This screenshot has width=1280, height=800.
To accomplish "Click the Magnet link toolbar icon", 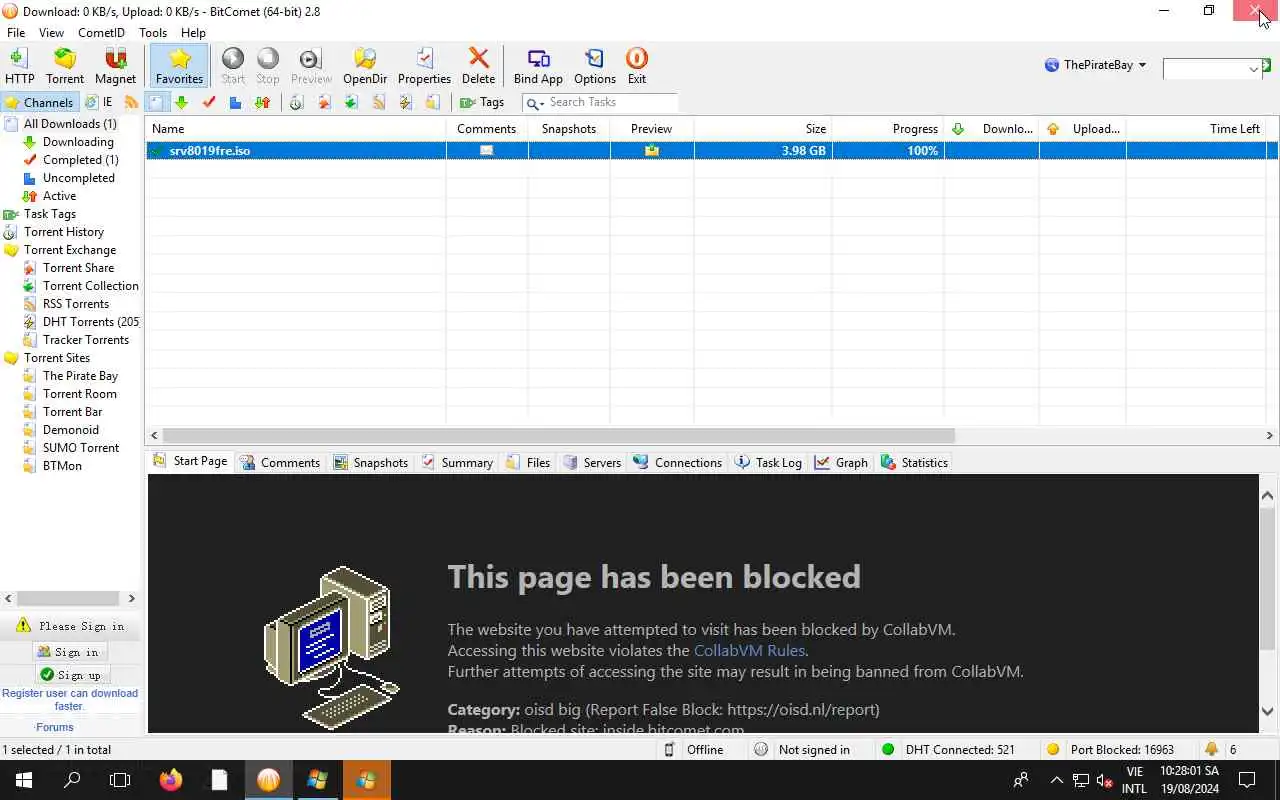I will 115,66.
